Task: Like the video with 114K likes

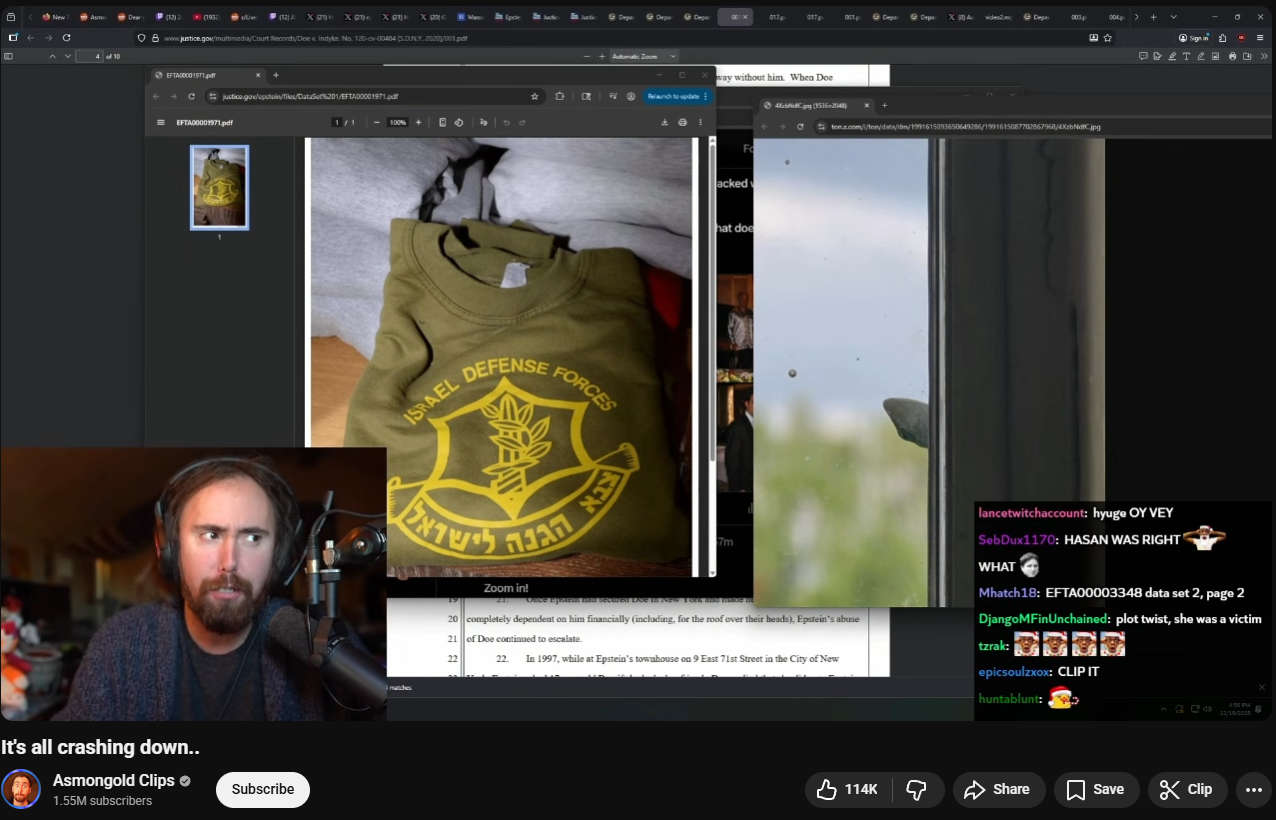Action: pyautogui.click(x=847, y=789)
